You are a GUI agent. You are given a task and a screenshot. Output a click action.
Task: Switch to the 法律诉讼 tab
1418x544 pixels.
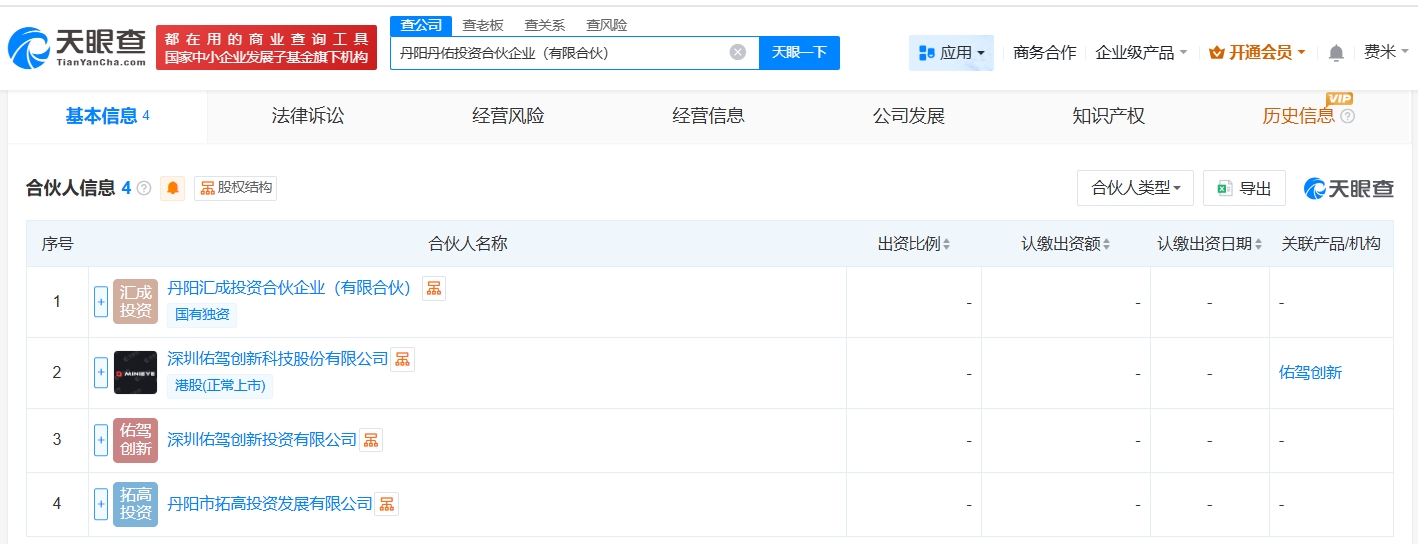tap(308, 116)
